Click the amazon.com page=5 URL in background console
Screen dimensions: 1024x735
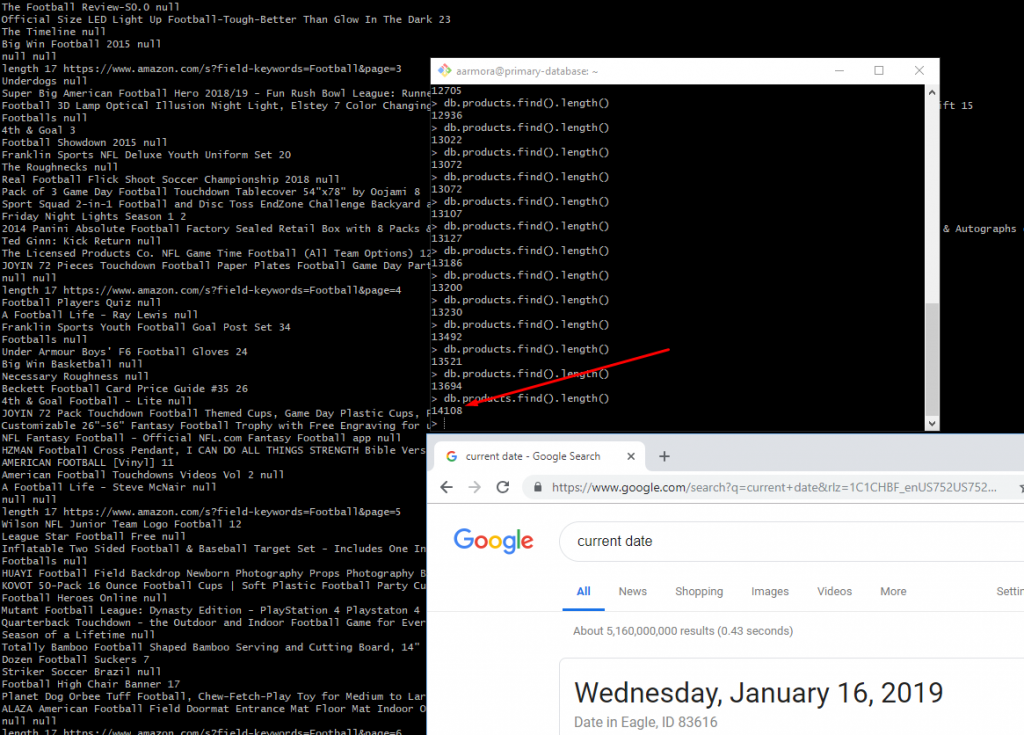pos(232,512)
